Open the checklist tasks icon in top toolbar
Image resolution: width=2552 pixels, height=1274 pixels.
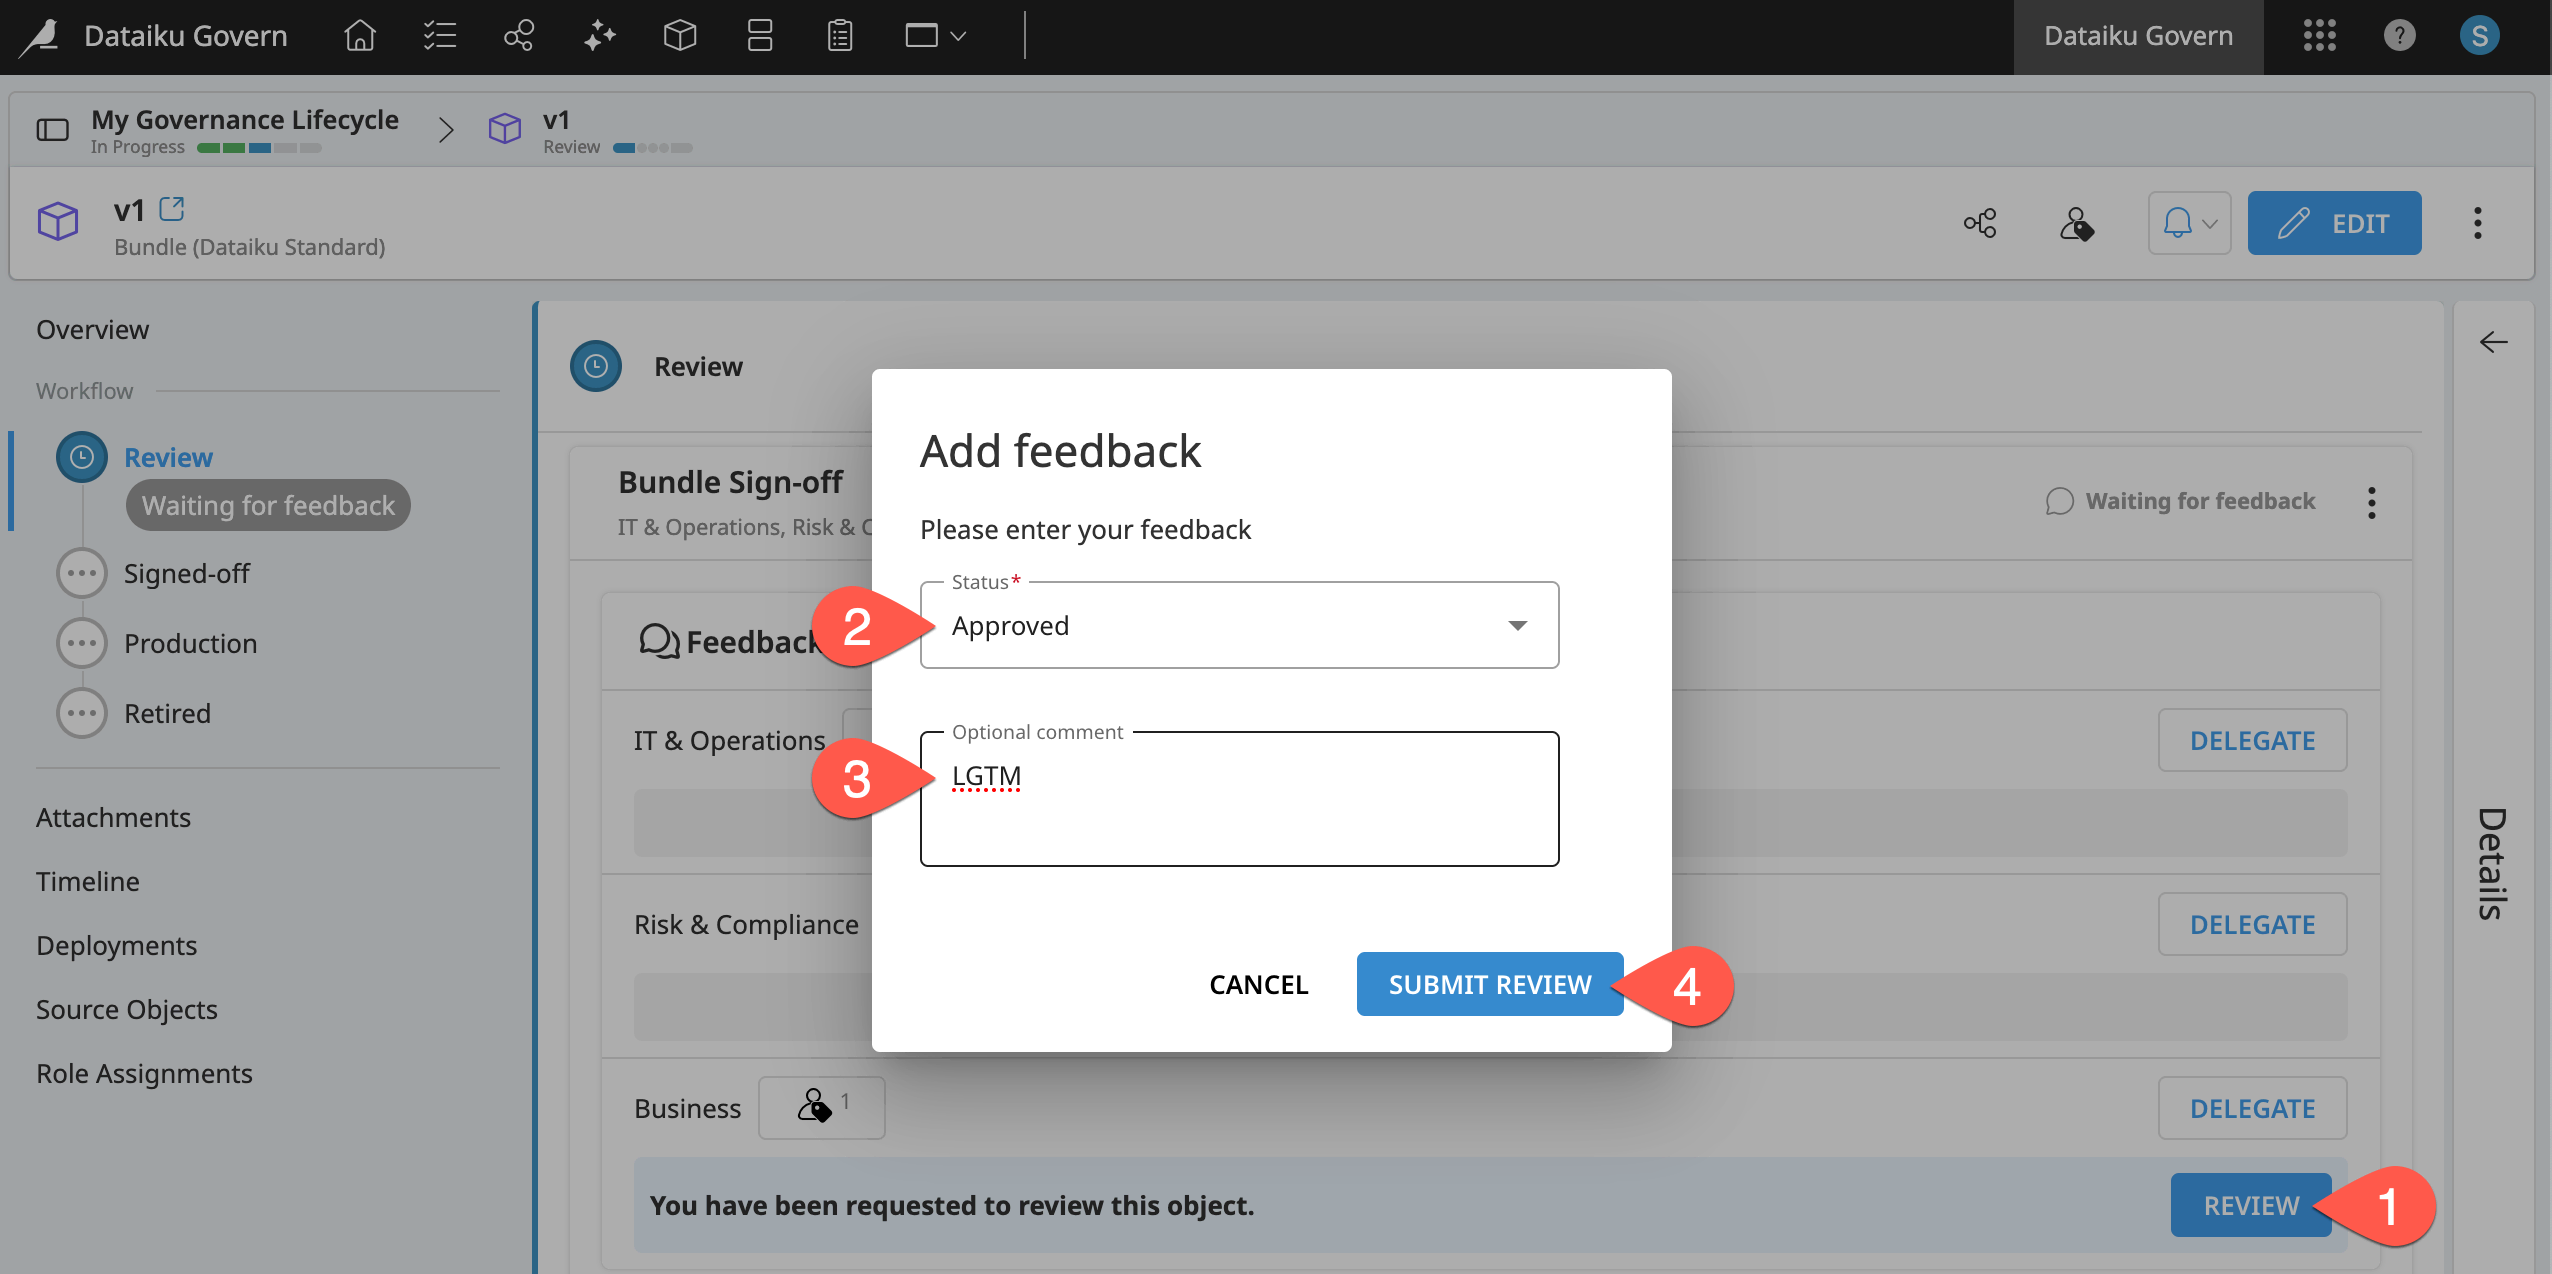pos(438,36)
